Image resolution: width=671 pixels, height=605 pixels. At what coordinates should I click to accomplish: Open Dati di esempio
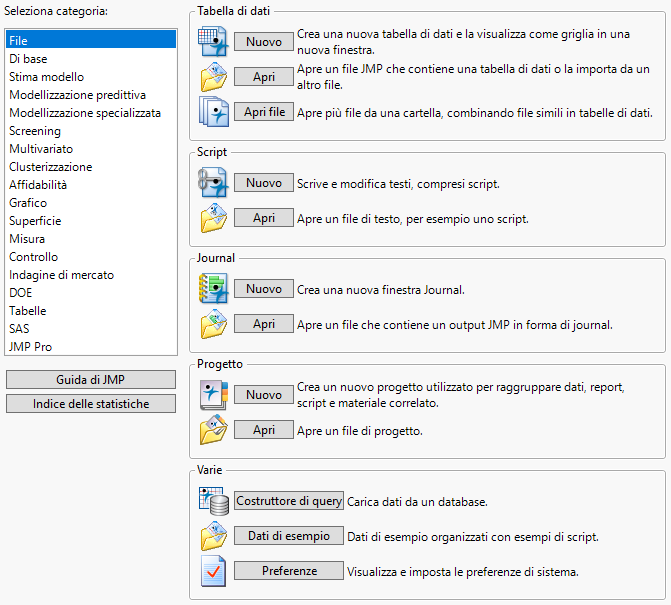289,536
